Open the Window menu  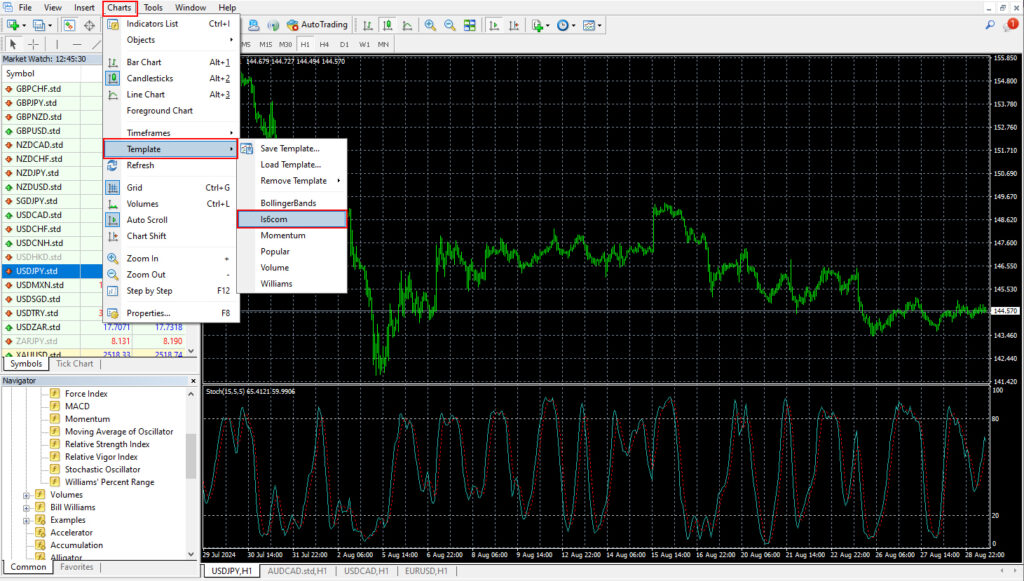click(x=190, y=8)
